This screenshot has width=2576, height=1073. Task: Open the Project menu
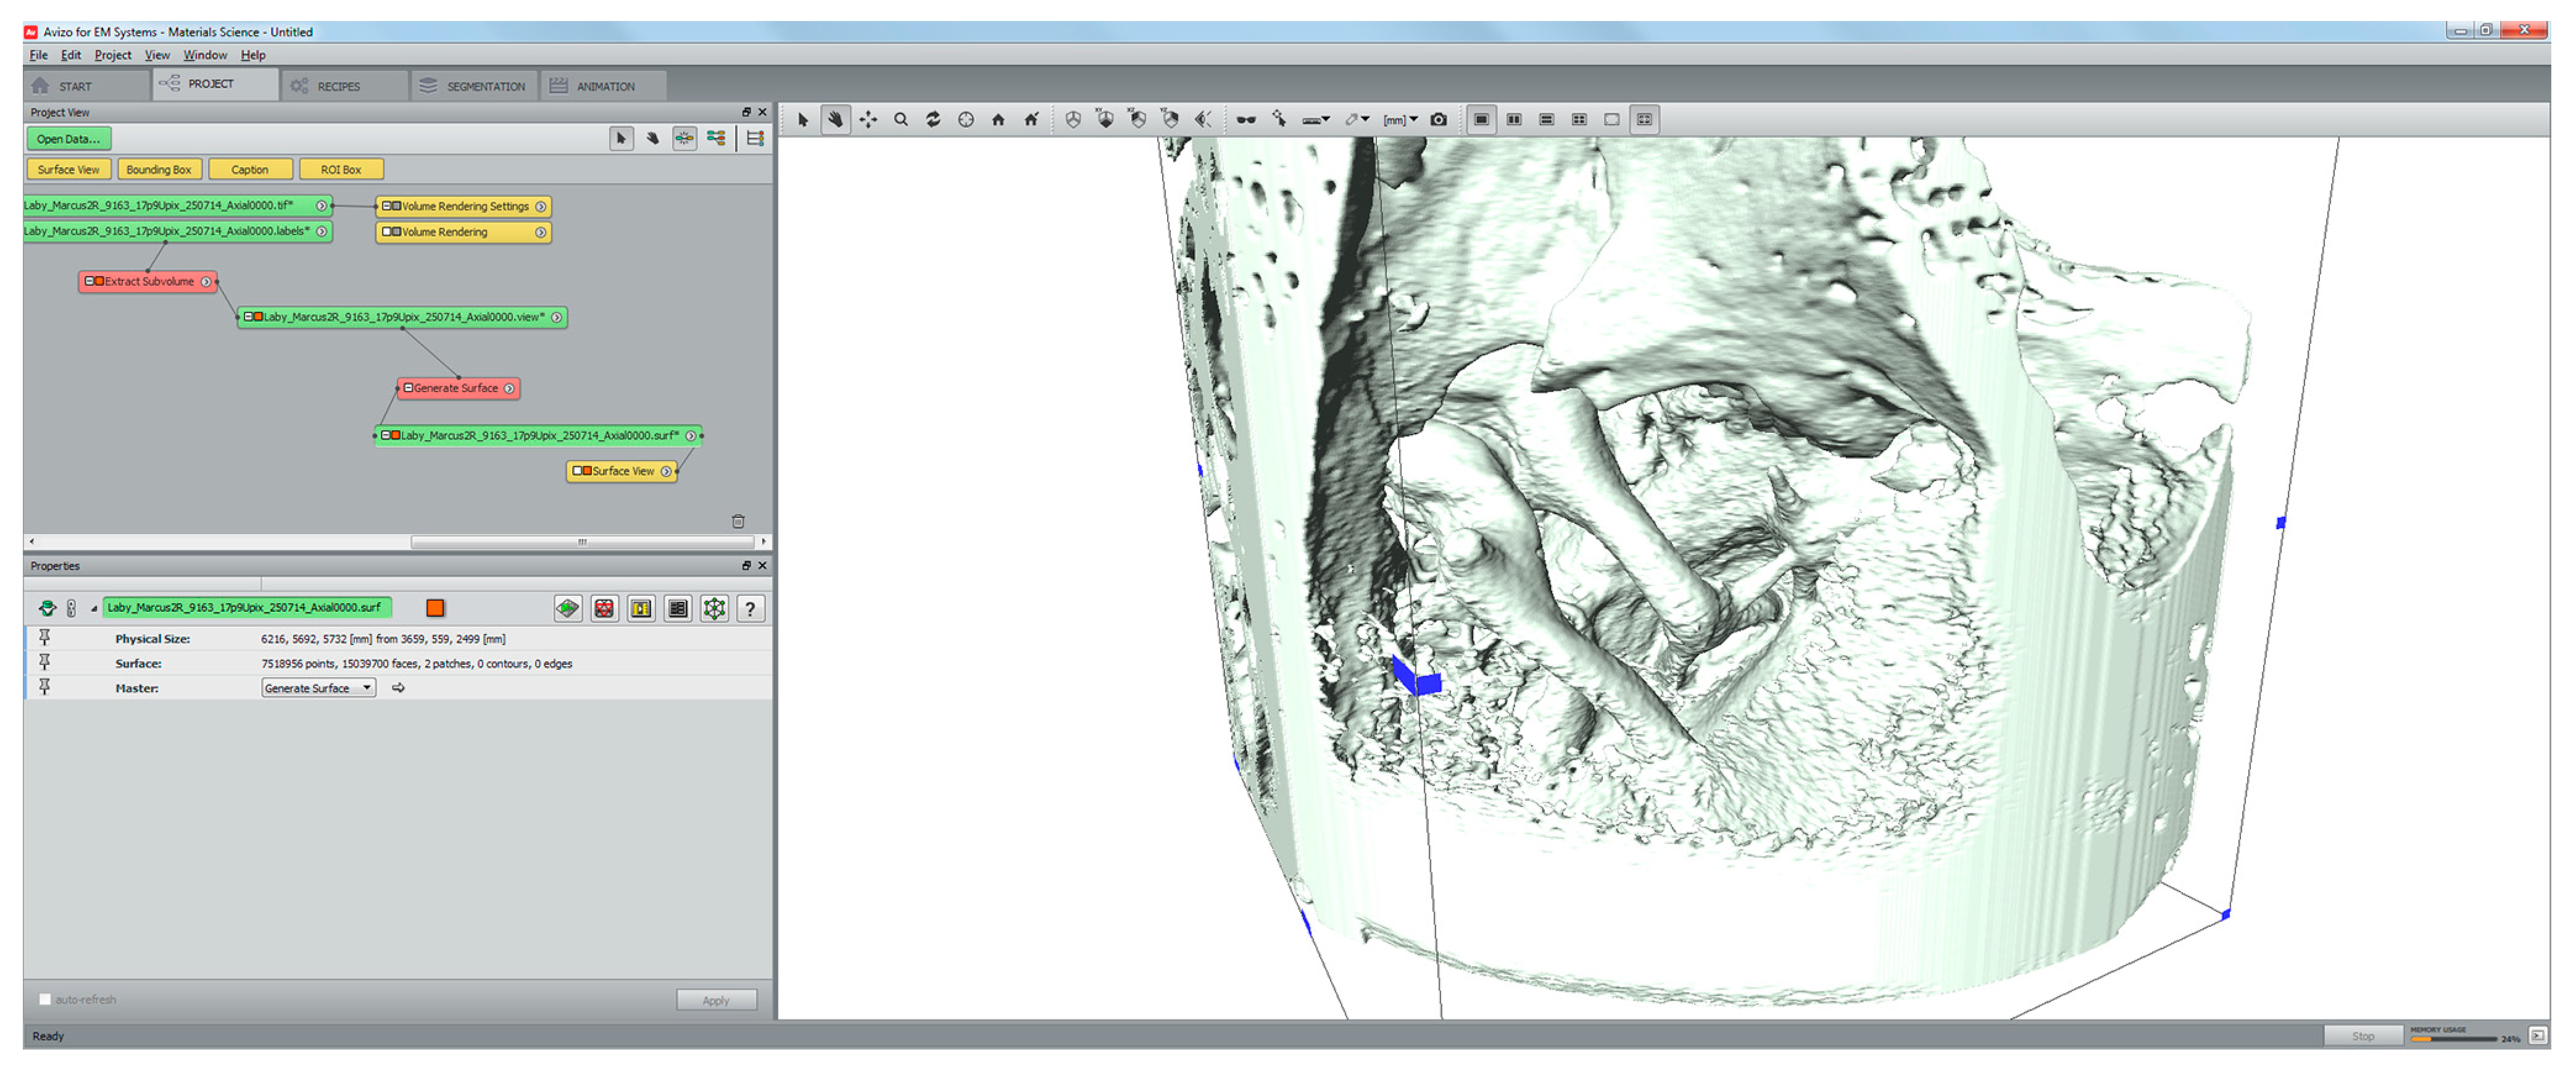tap(112, 55)
